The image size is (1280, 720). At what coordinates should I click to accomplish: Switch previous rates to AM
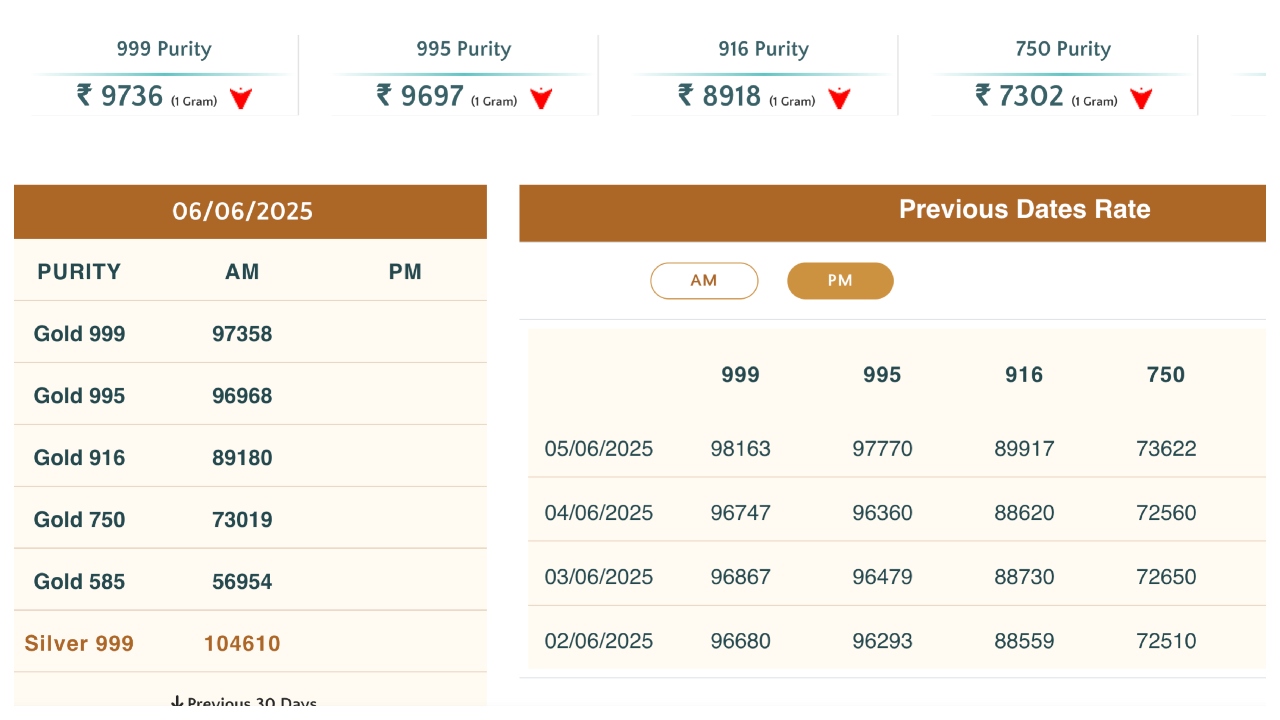[x=704, y=281]
